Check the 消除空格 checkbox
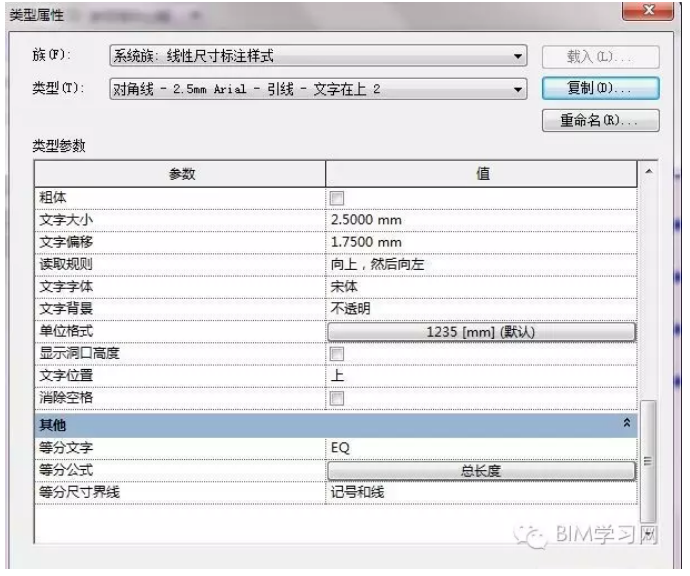Viewport: 690px width, 576px height. coord(337,398)
